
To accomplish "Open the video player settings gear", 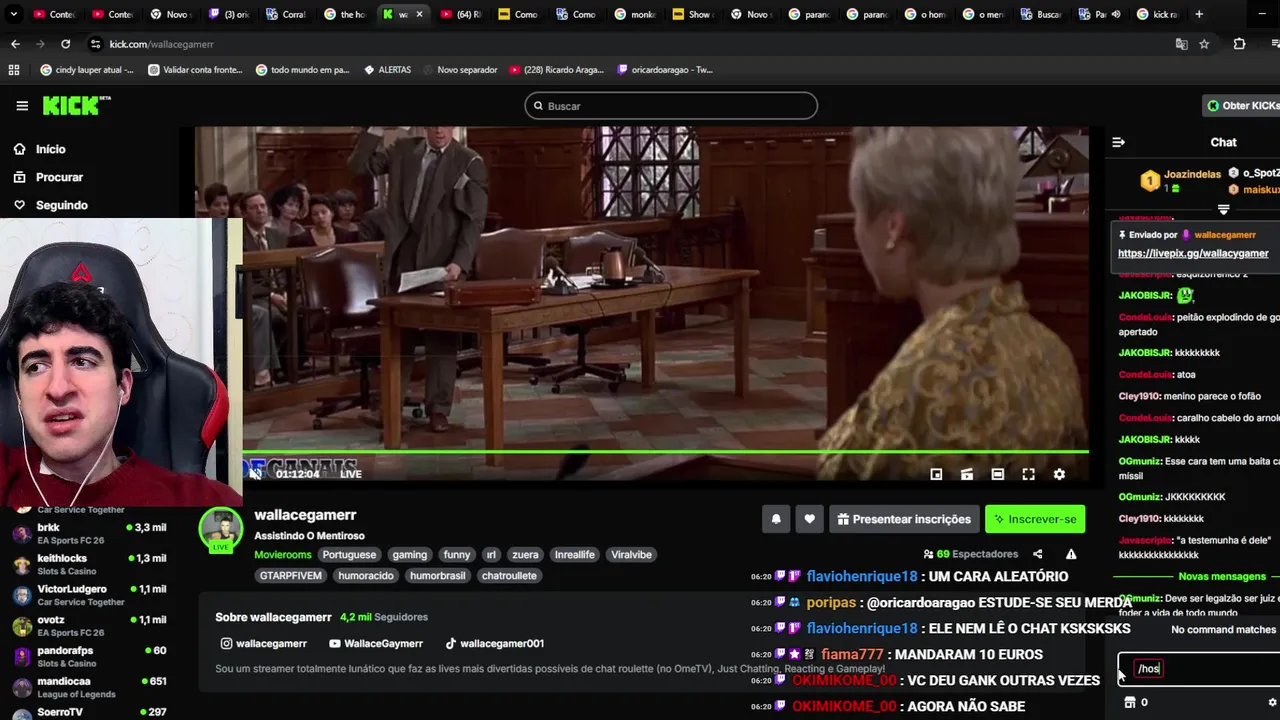I will [x=1059, y=474].
